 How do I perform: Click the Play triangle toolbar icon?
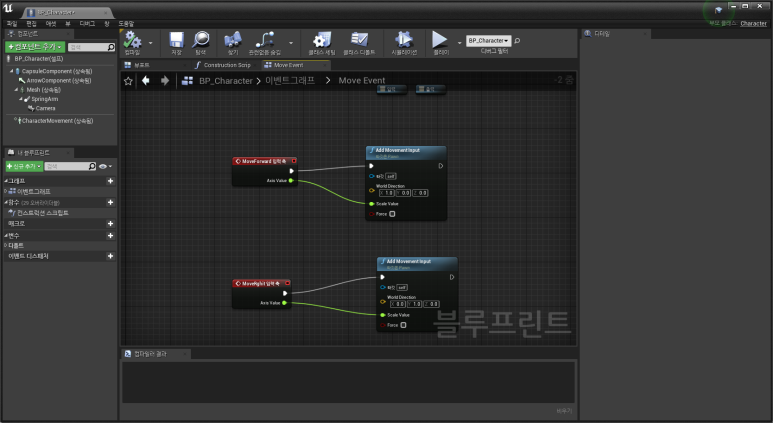[x=439, y=39]
